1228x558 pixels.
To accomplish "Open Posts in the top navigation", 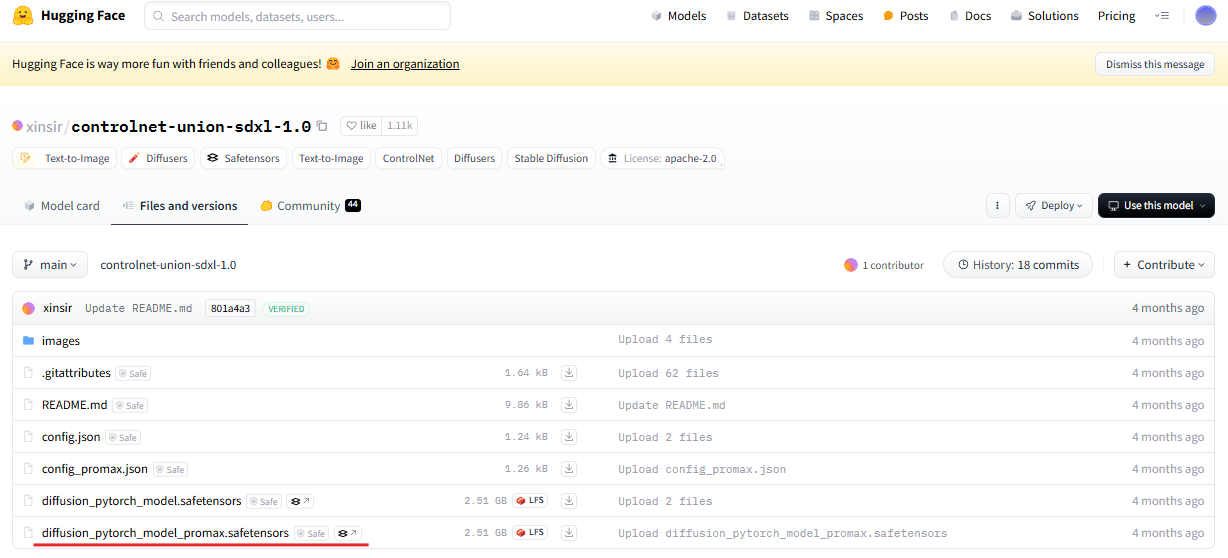I will [906, 16].
